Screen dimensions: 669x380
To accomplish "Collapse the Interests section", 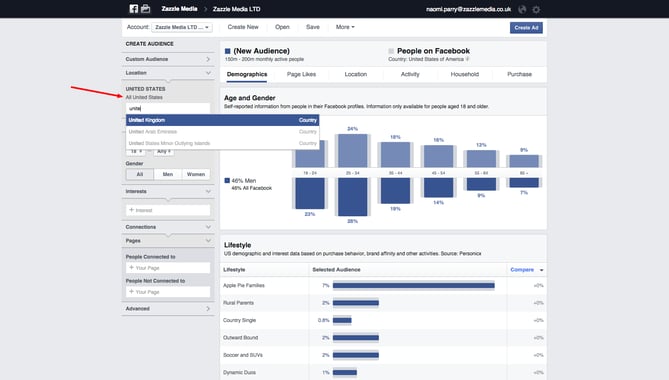I will tap(168, 191).
